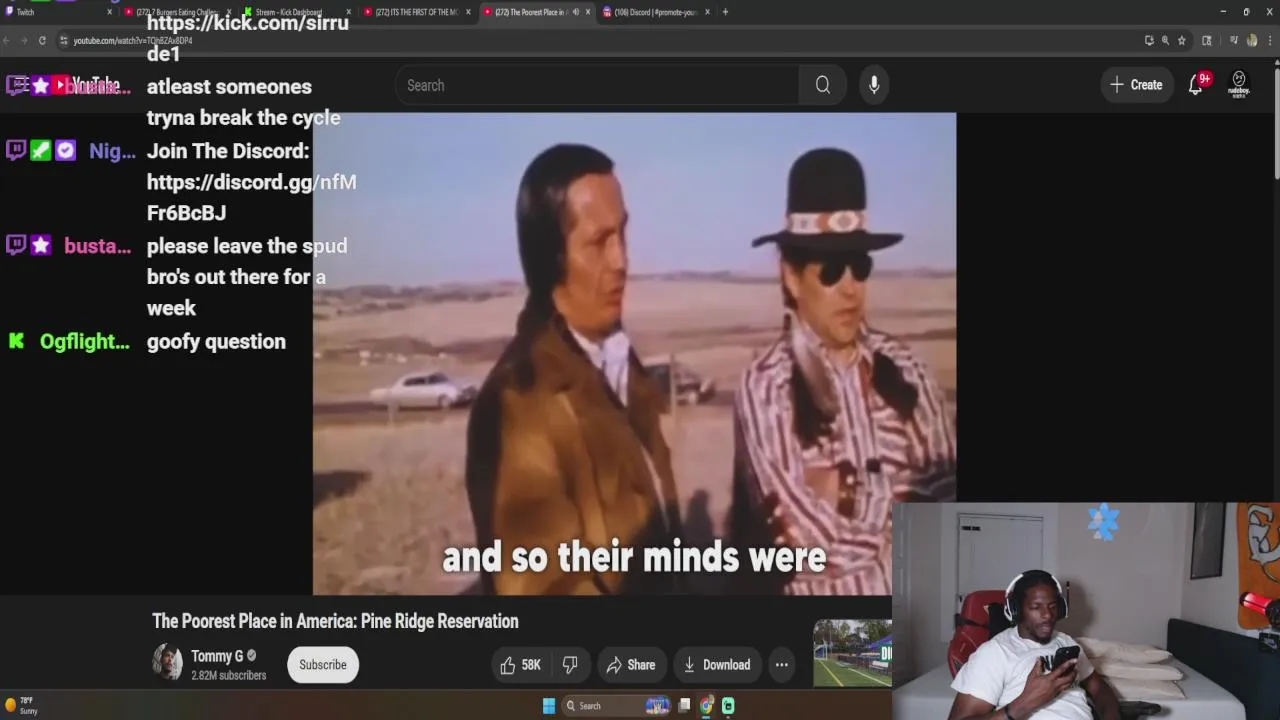Click the Subscribe button
The height and width of the screenshot is (720, 1280).
click(323, 665)
